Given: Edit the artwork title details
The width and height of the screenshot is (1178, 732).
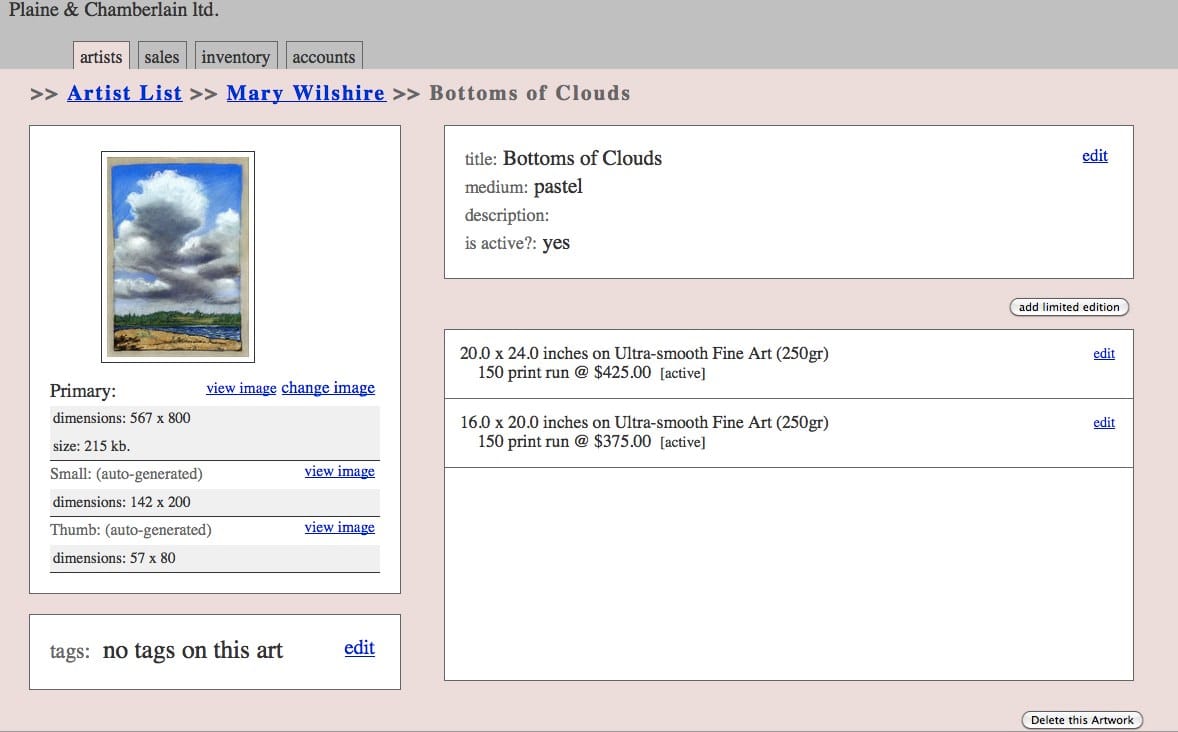Looking at the screenshot, I should [1094, 156].
